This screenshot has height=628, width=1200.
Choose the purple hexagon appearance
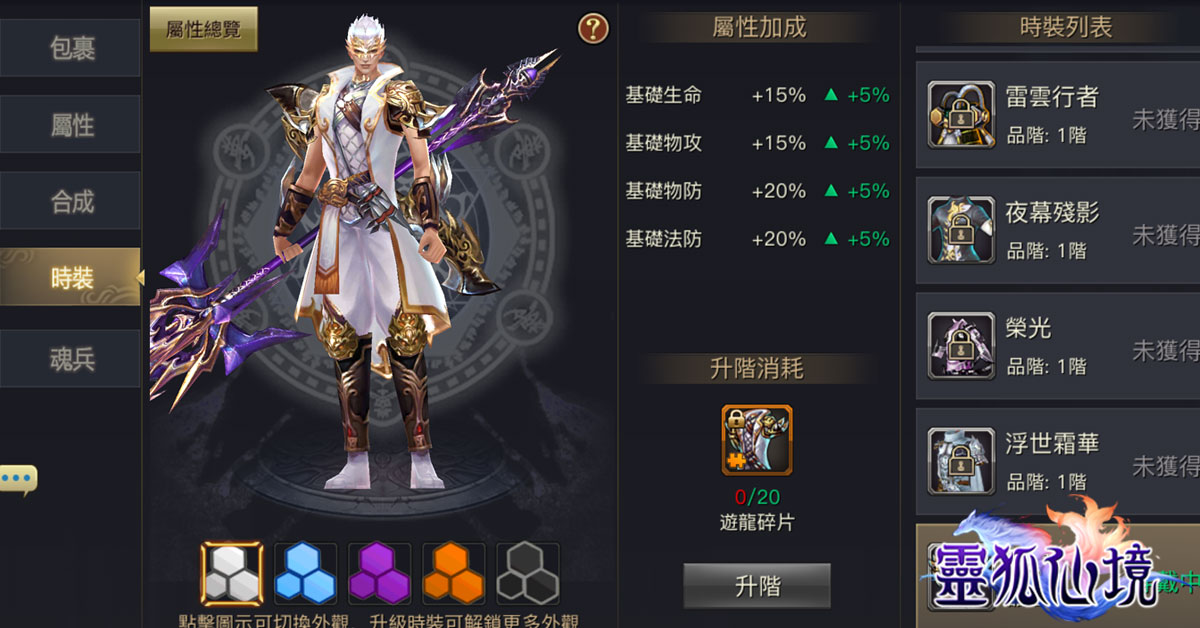click(380, 574)
